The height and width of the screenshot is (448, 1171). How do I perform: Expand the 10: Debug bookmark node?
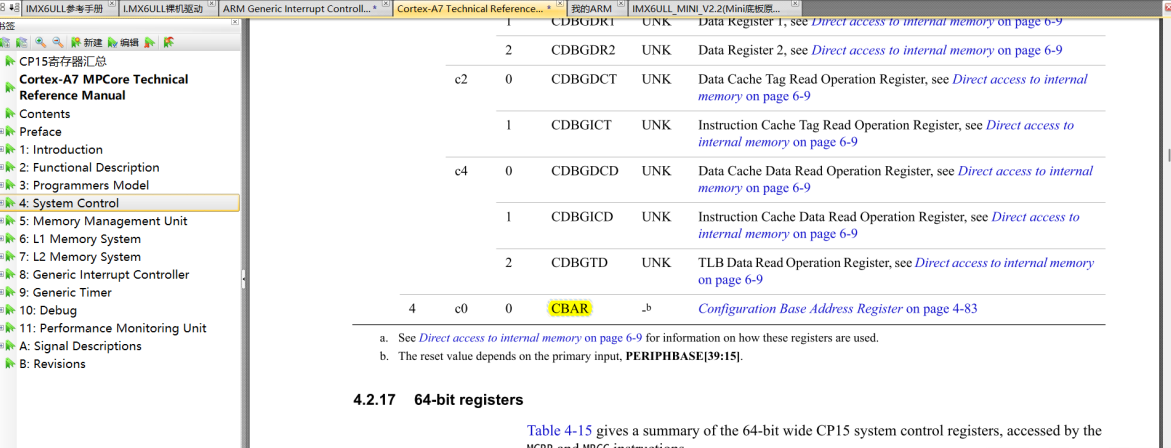click(x=2, y=311)
